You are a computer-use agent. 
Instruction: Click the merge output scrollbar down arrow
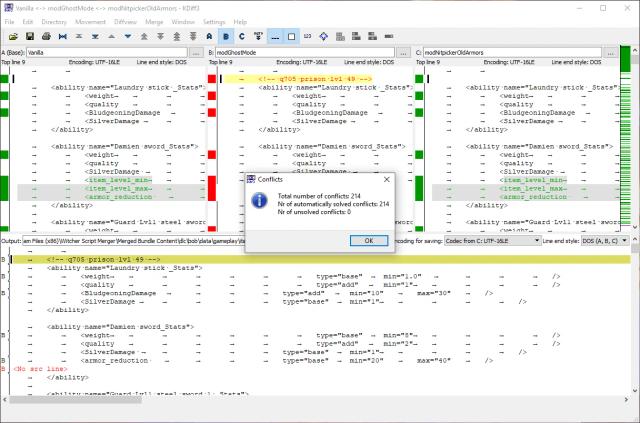(x=636, y=390)
